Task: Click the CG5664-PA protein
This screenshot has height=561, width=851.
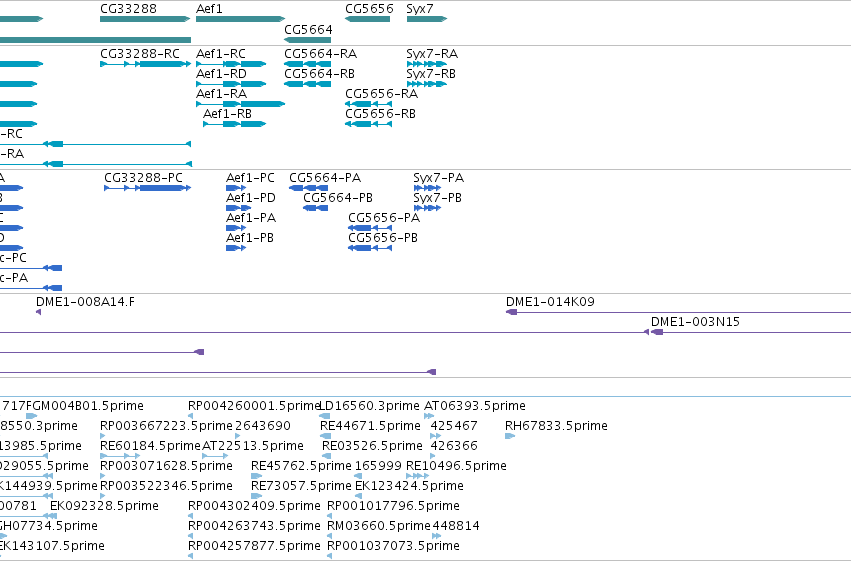Action: pyautogui.click(x=308, y=188)
